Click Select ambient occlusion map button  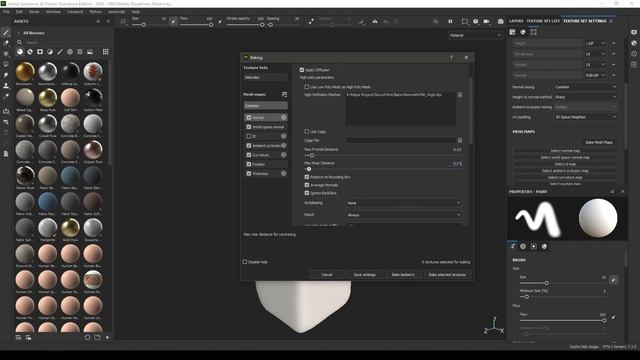(565, 171)
